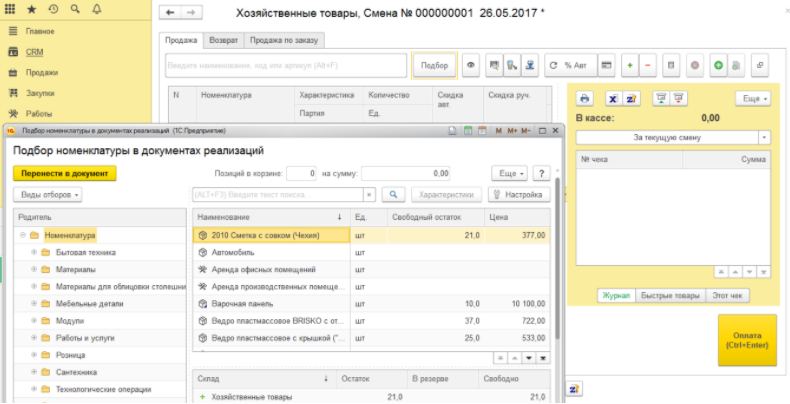Expand the Бытовая техника folder

tap(34, 252)
